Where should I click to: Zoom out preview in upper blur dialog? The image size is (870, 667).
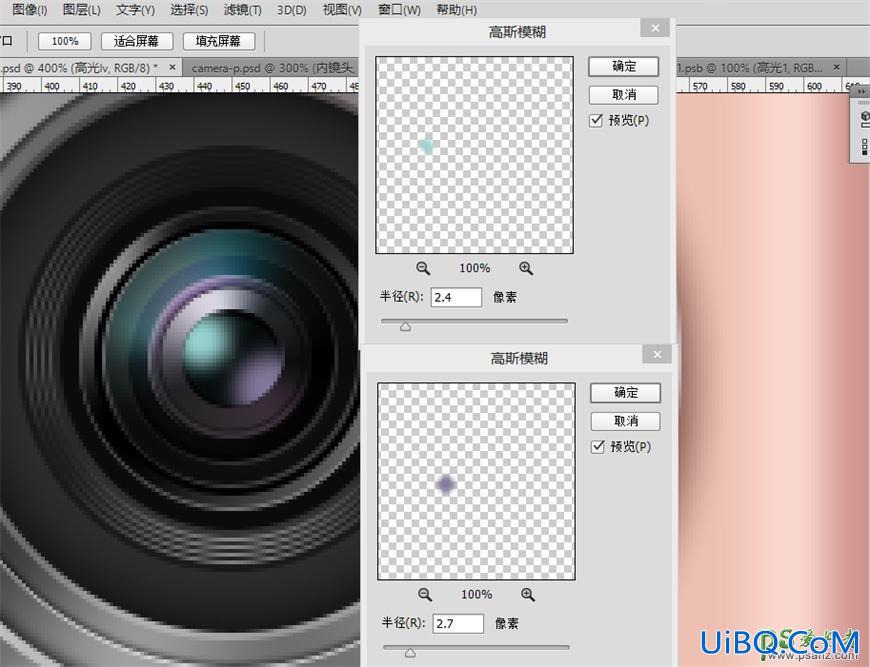423,269
